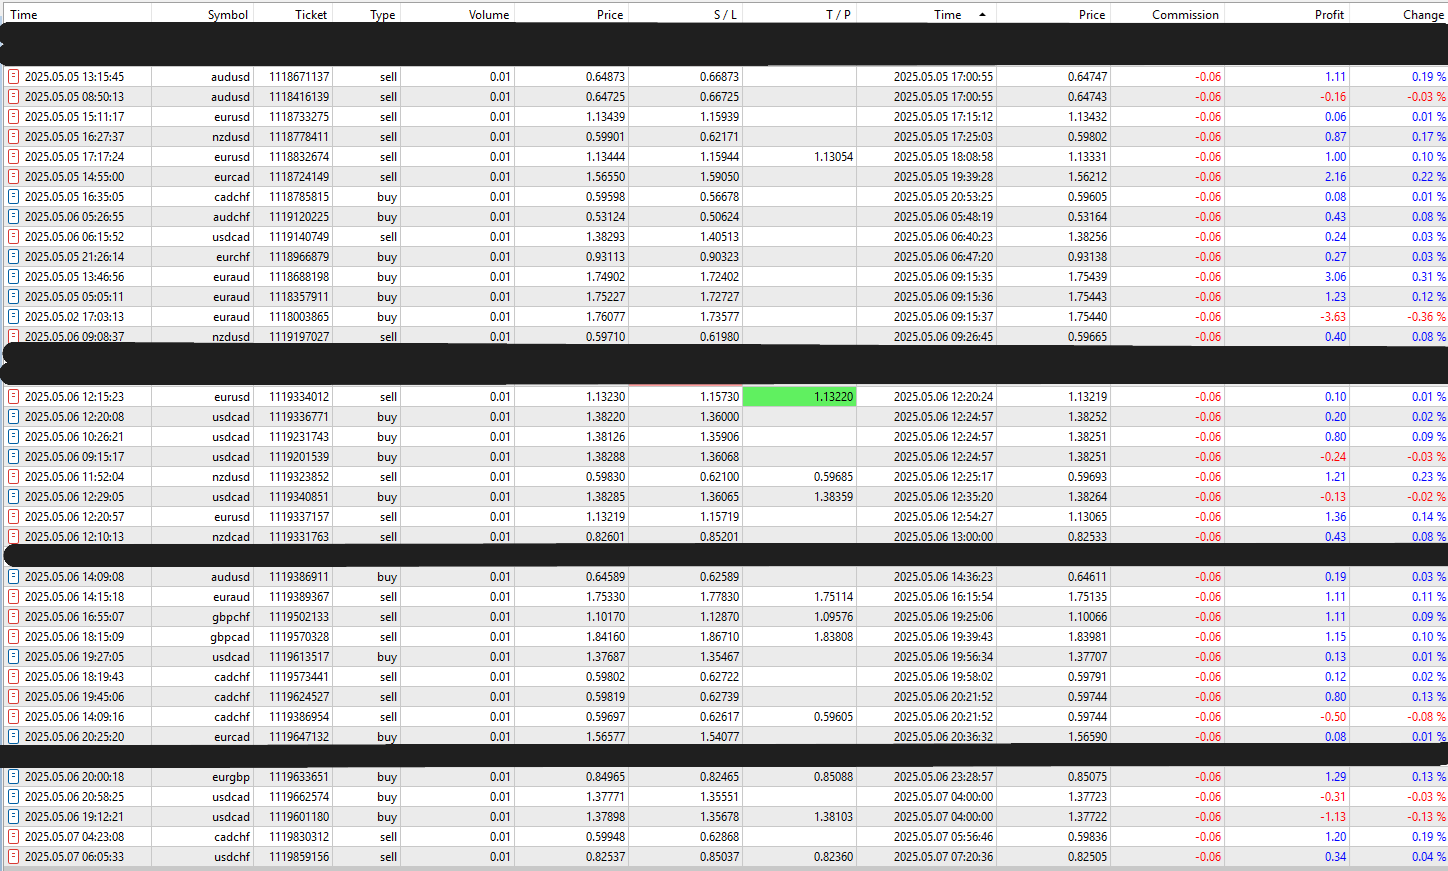Screen dimensions: 1448x871
Task: Click the green highlighted T/P cell 1.13220
Action: [x=799, y=397]
